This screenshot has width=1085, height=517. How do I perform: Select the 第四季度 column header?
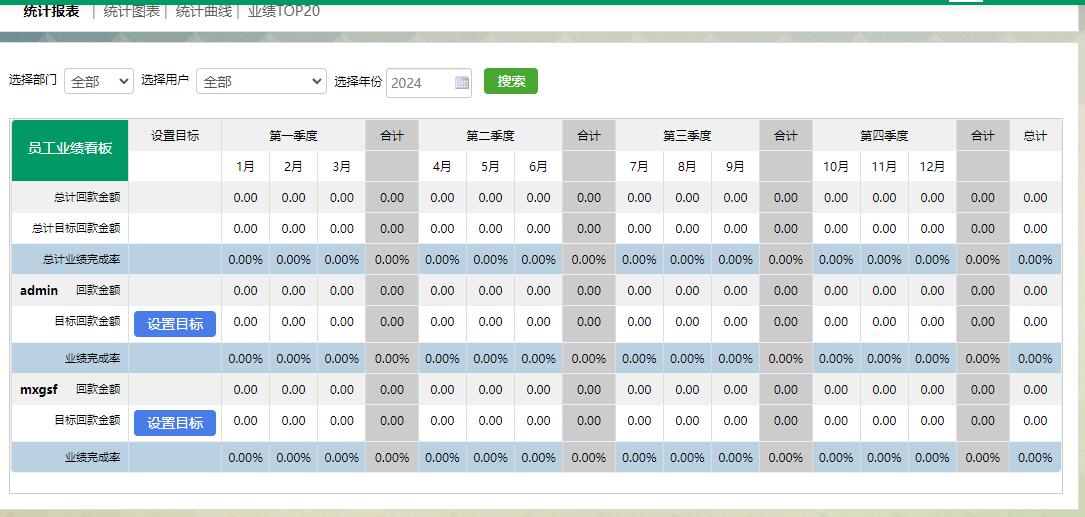(884, 136)
